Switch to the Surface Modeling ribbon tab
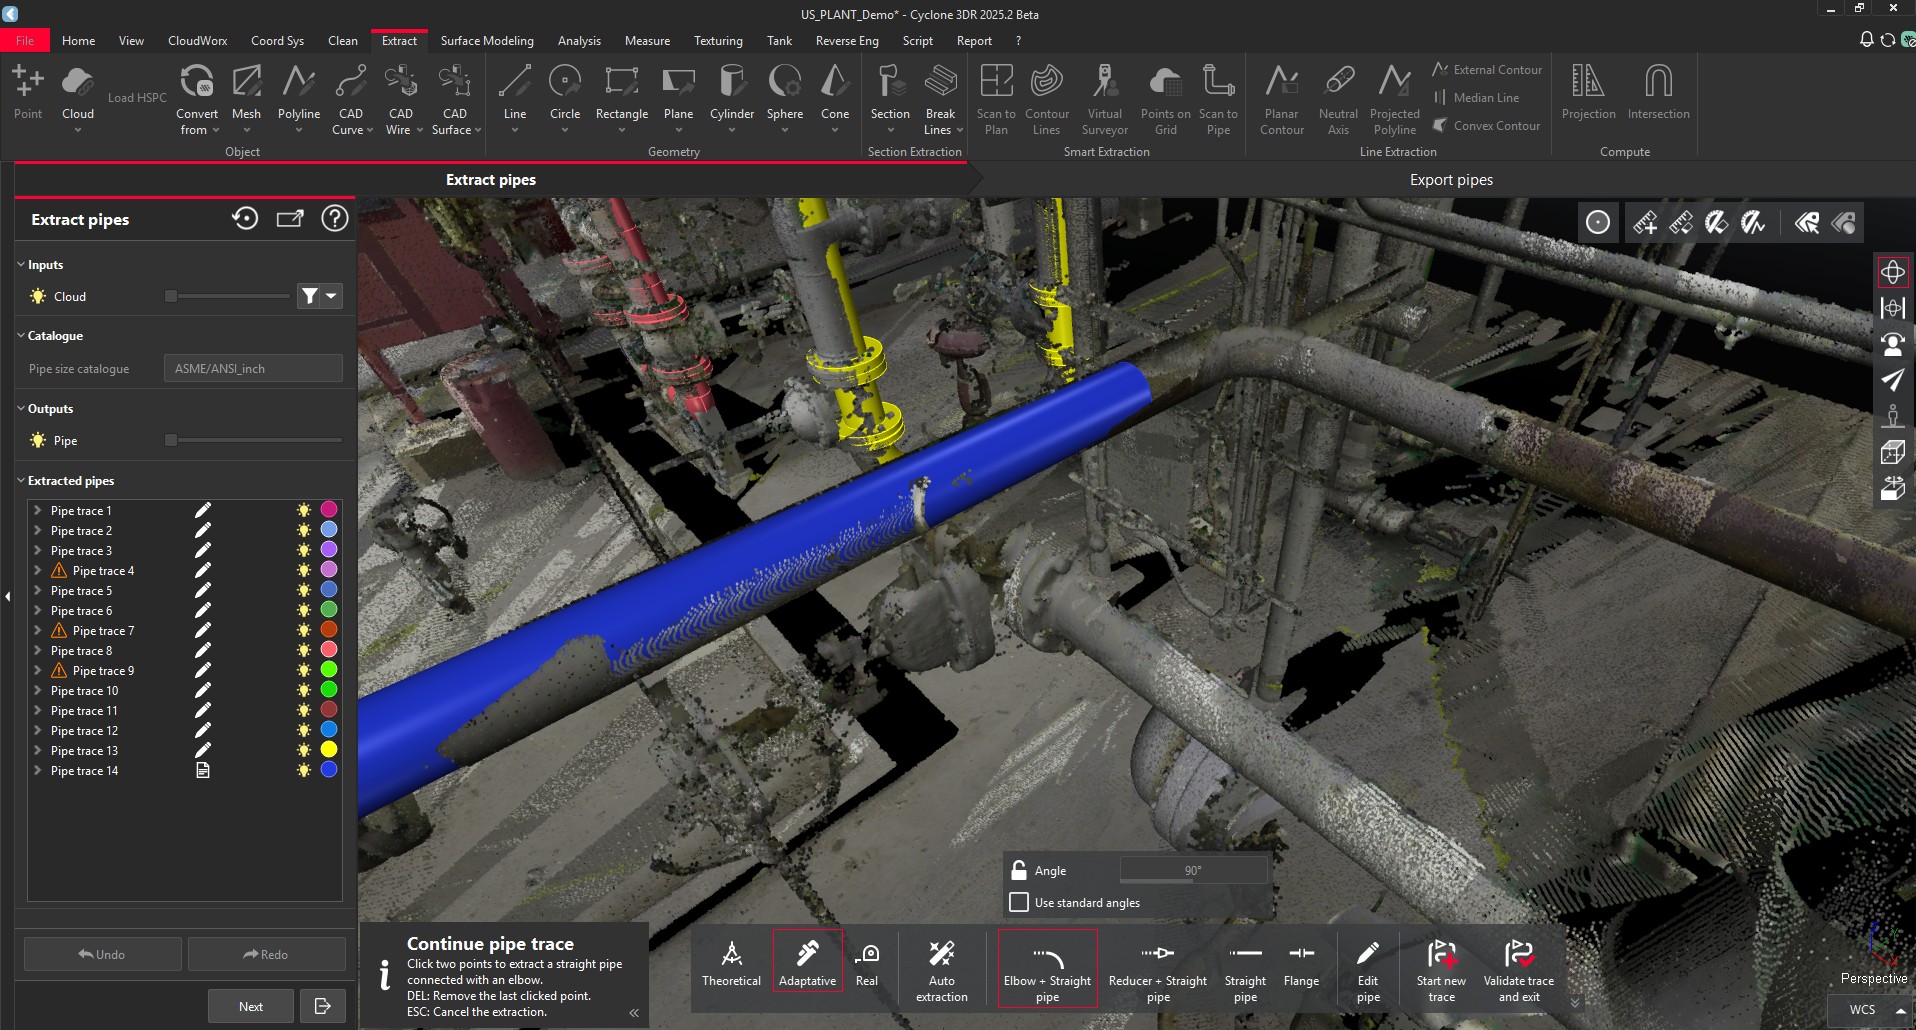Image resolution: width=1916 pixels, height=1030 pixels. (487, 40)
